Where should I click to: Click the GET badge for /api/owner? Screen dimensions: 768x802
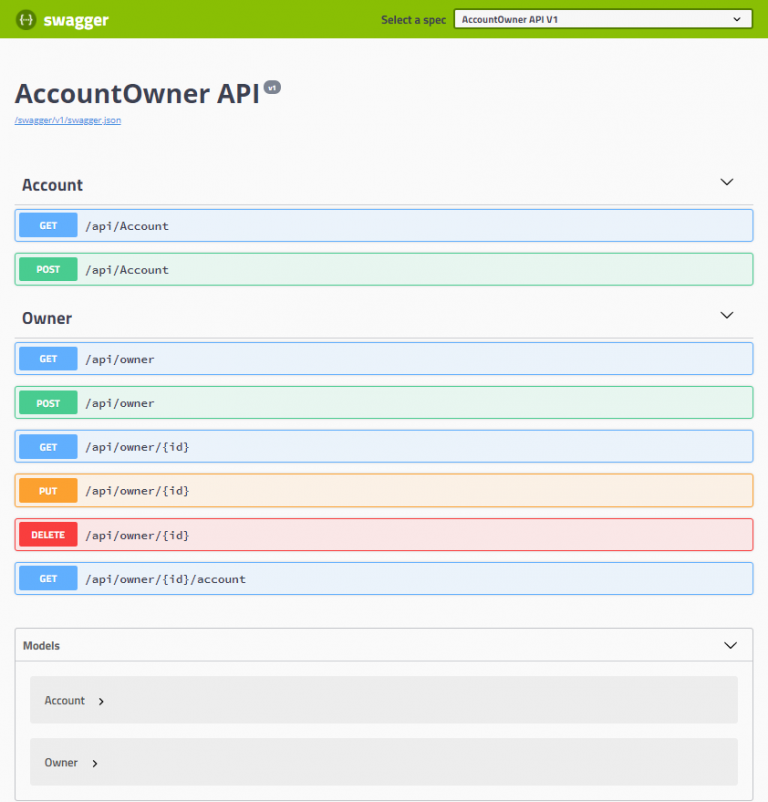[x=48, y=359]
